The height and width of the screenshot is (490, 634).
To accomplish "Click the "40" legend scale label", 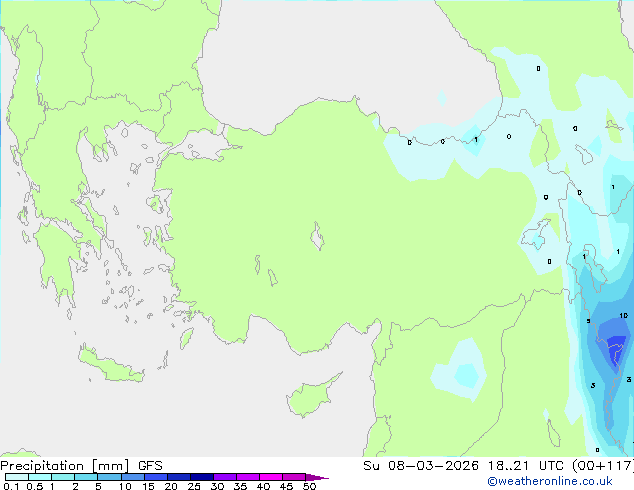I will [263, 486].
